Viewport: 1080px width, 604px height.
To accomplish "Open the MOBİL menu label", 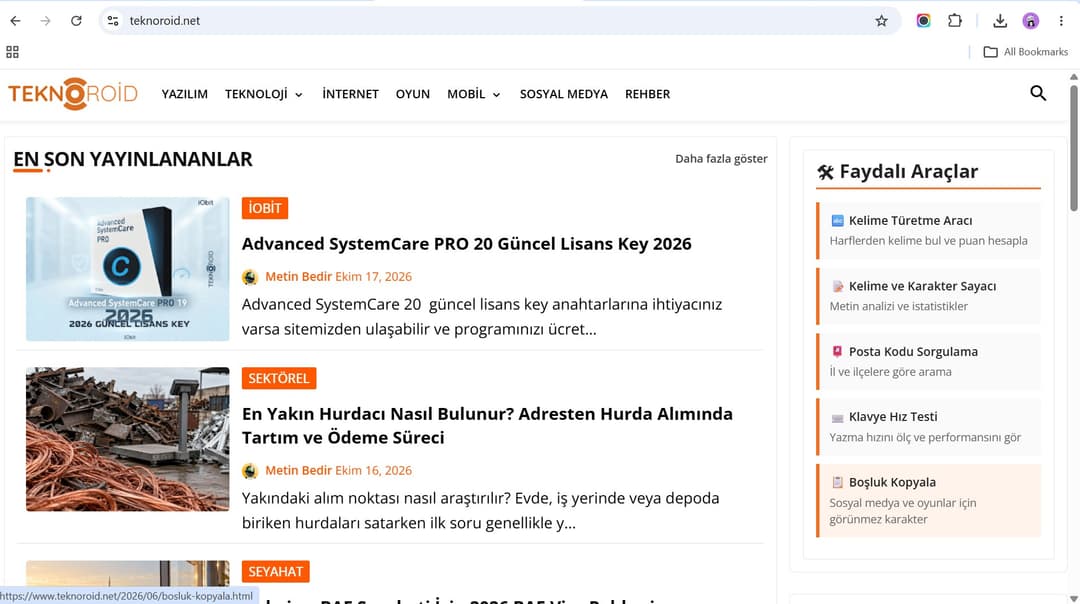I will pos(466,94).
